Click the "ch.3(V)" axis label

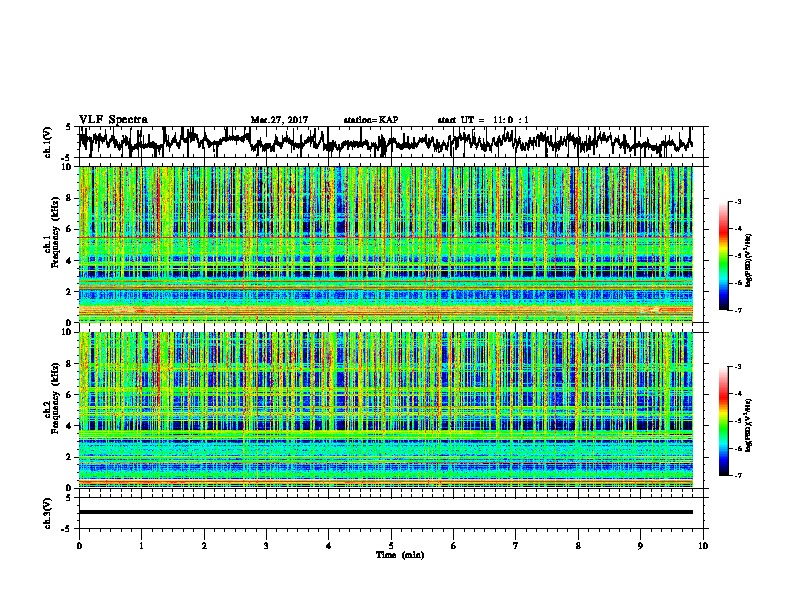click(48, 513)
